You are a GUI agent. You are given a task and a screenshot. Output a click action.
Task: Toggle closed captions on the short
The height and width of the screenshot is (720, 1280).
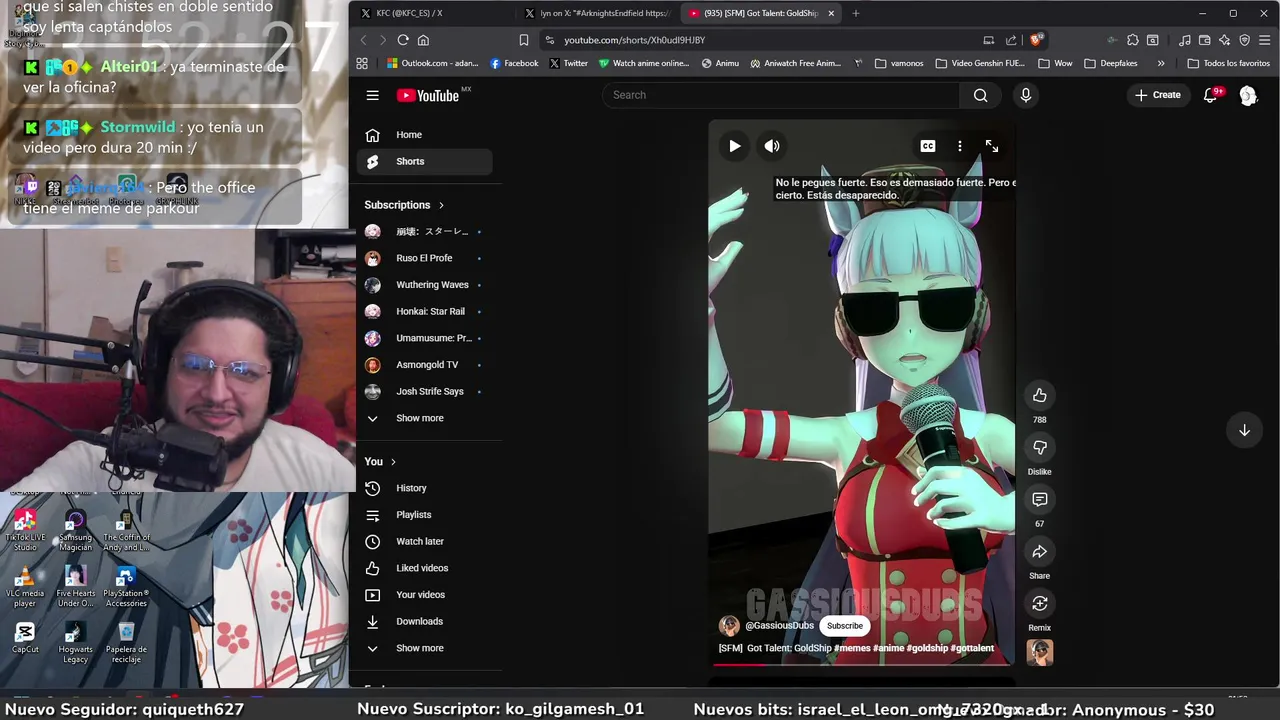(x=928, y=146)
